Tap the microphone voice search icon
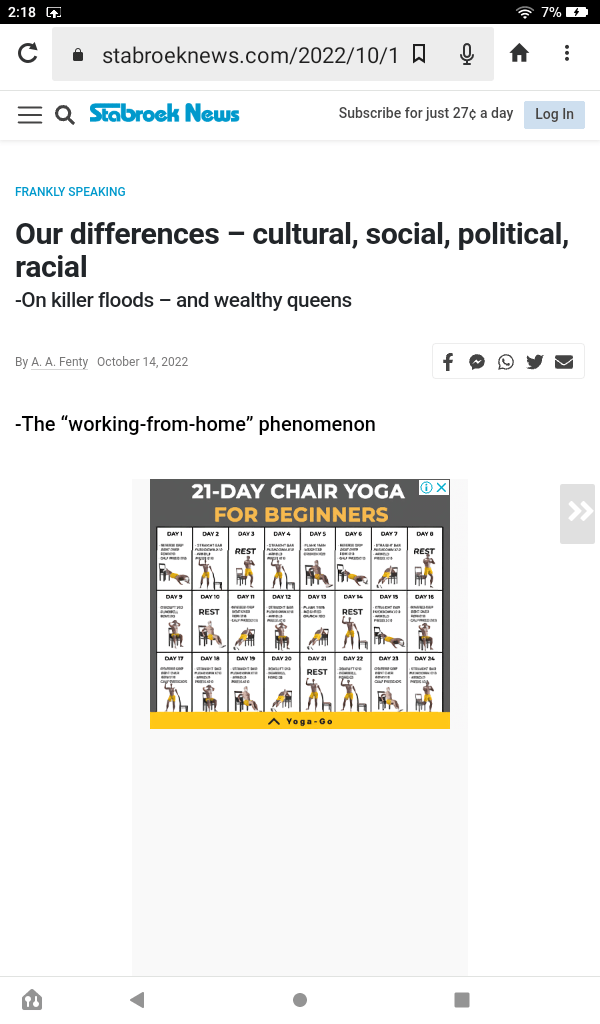 (466, 54)
